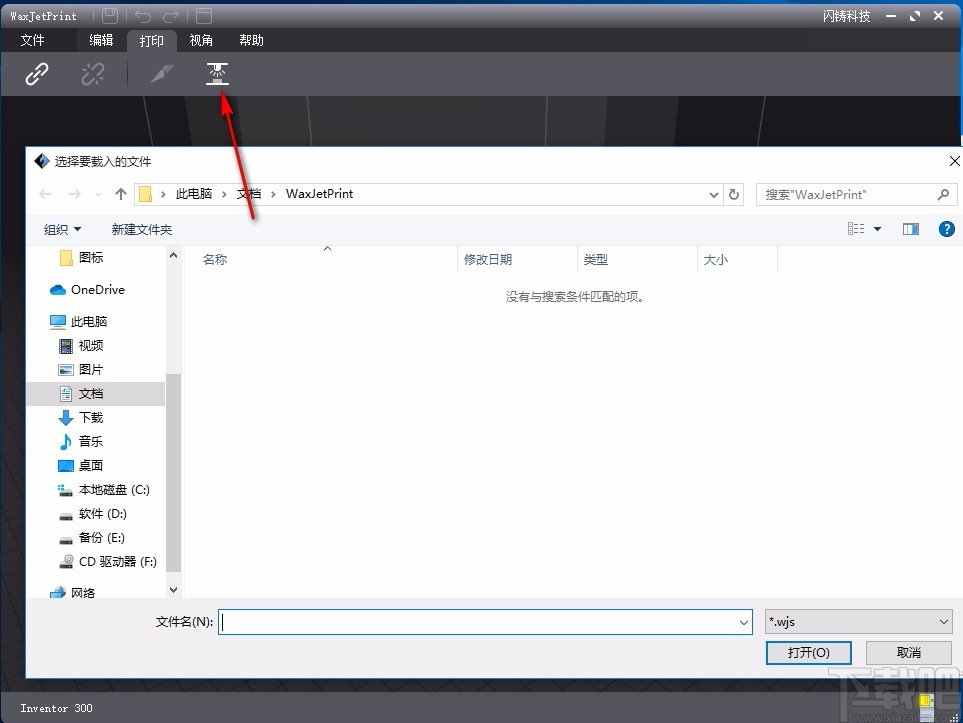Refresh the folder view

tap(734, 195)
